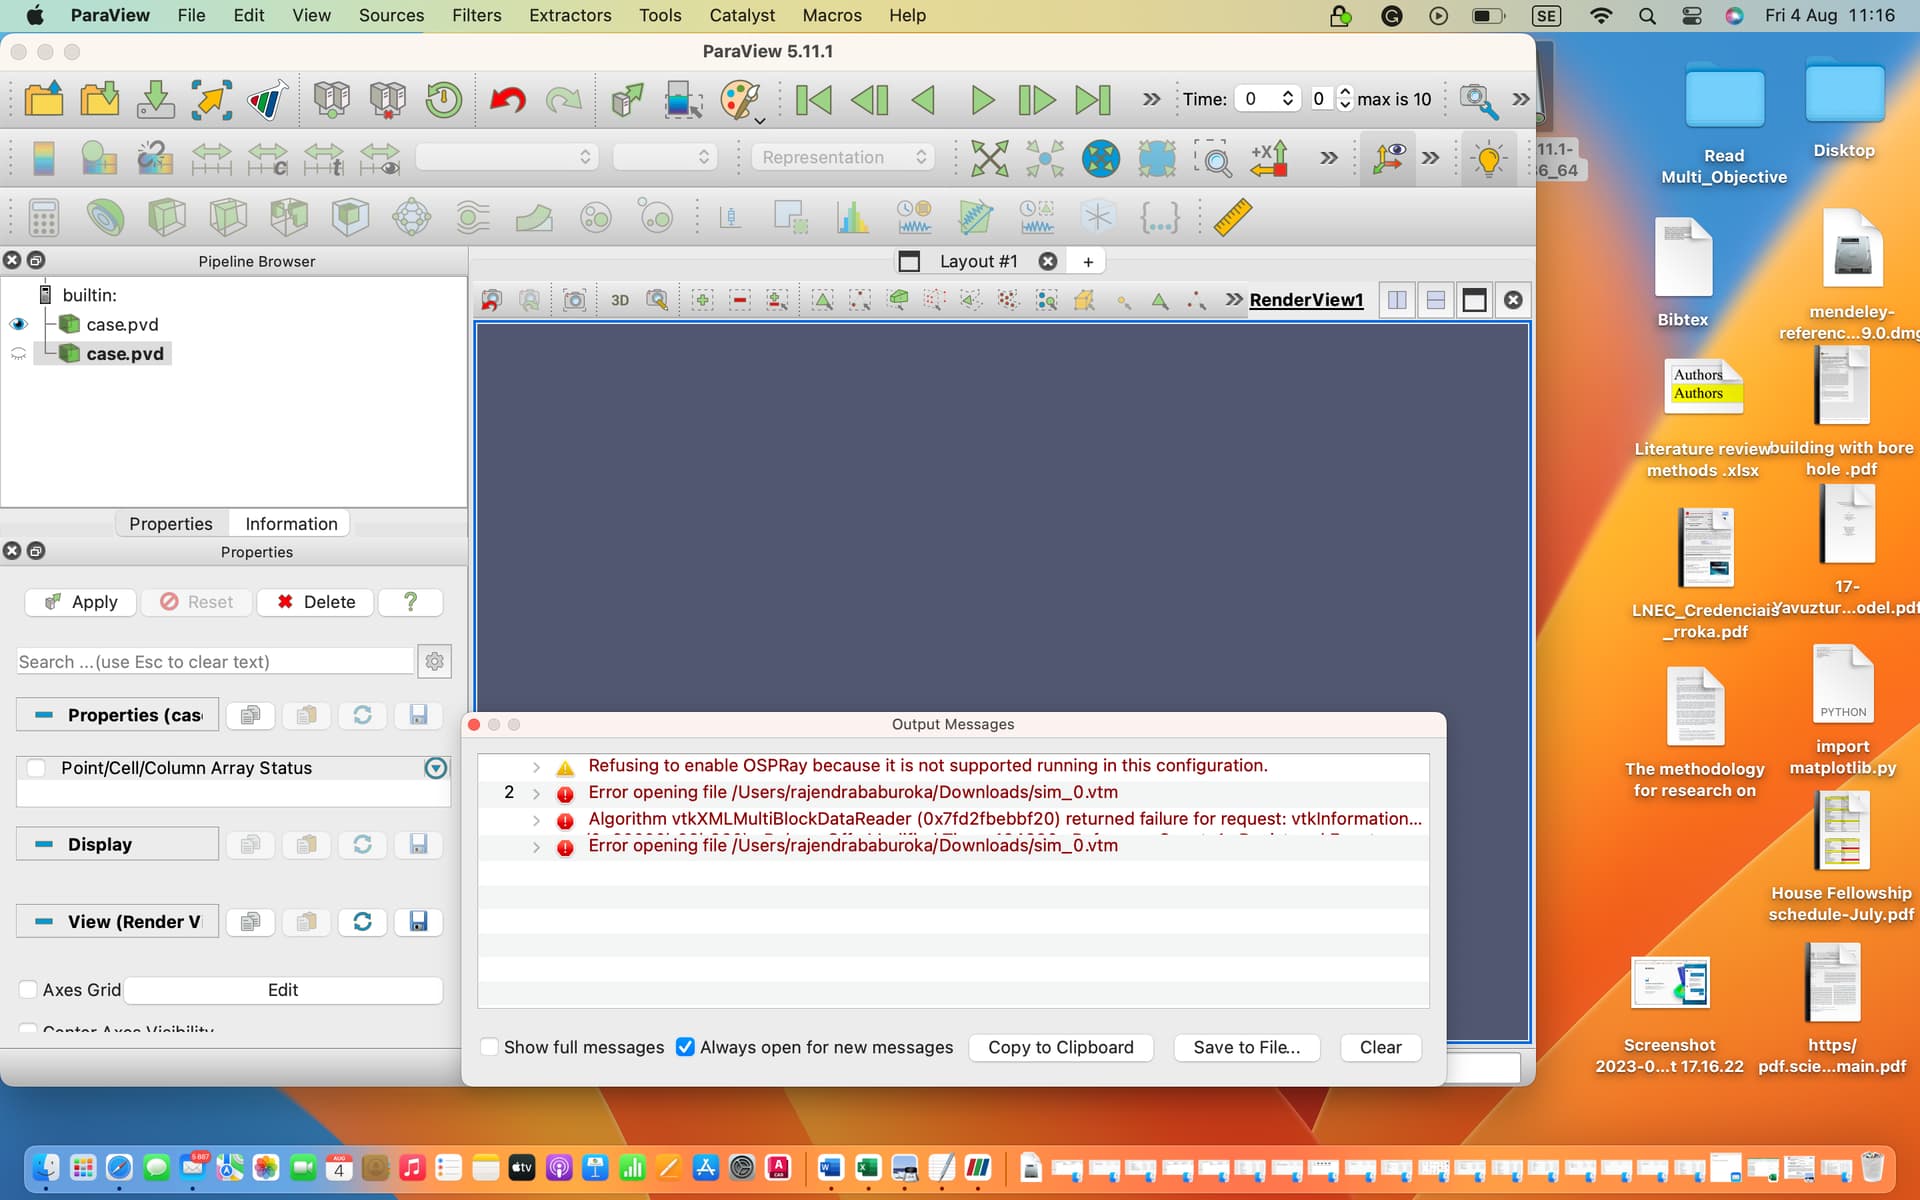Click the Copy to Clipboard button
This screenshot has height=1200, width=1920.
[1060, 1047]
